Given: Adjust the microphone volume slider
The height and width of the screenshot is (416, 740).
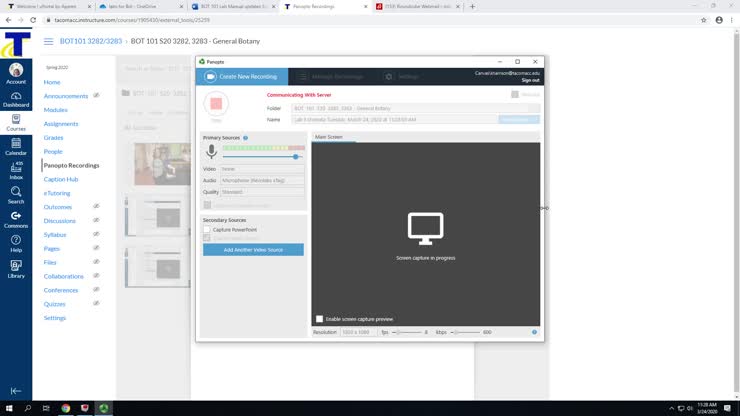Looking at the screenshot, I should pos(295,156).
